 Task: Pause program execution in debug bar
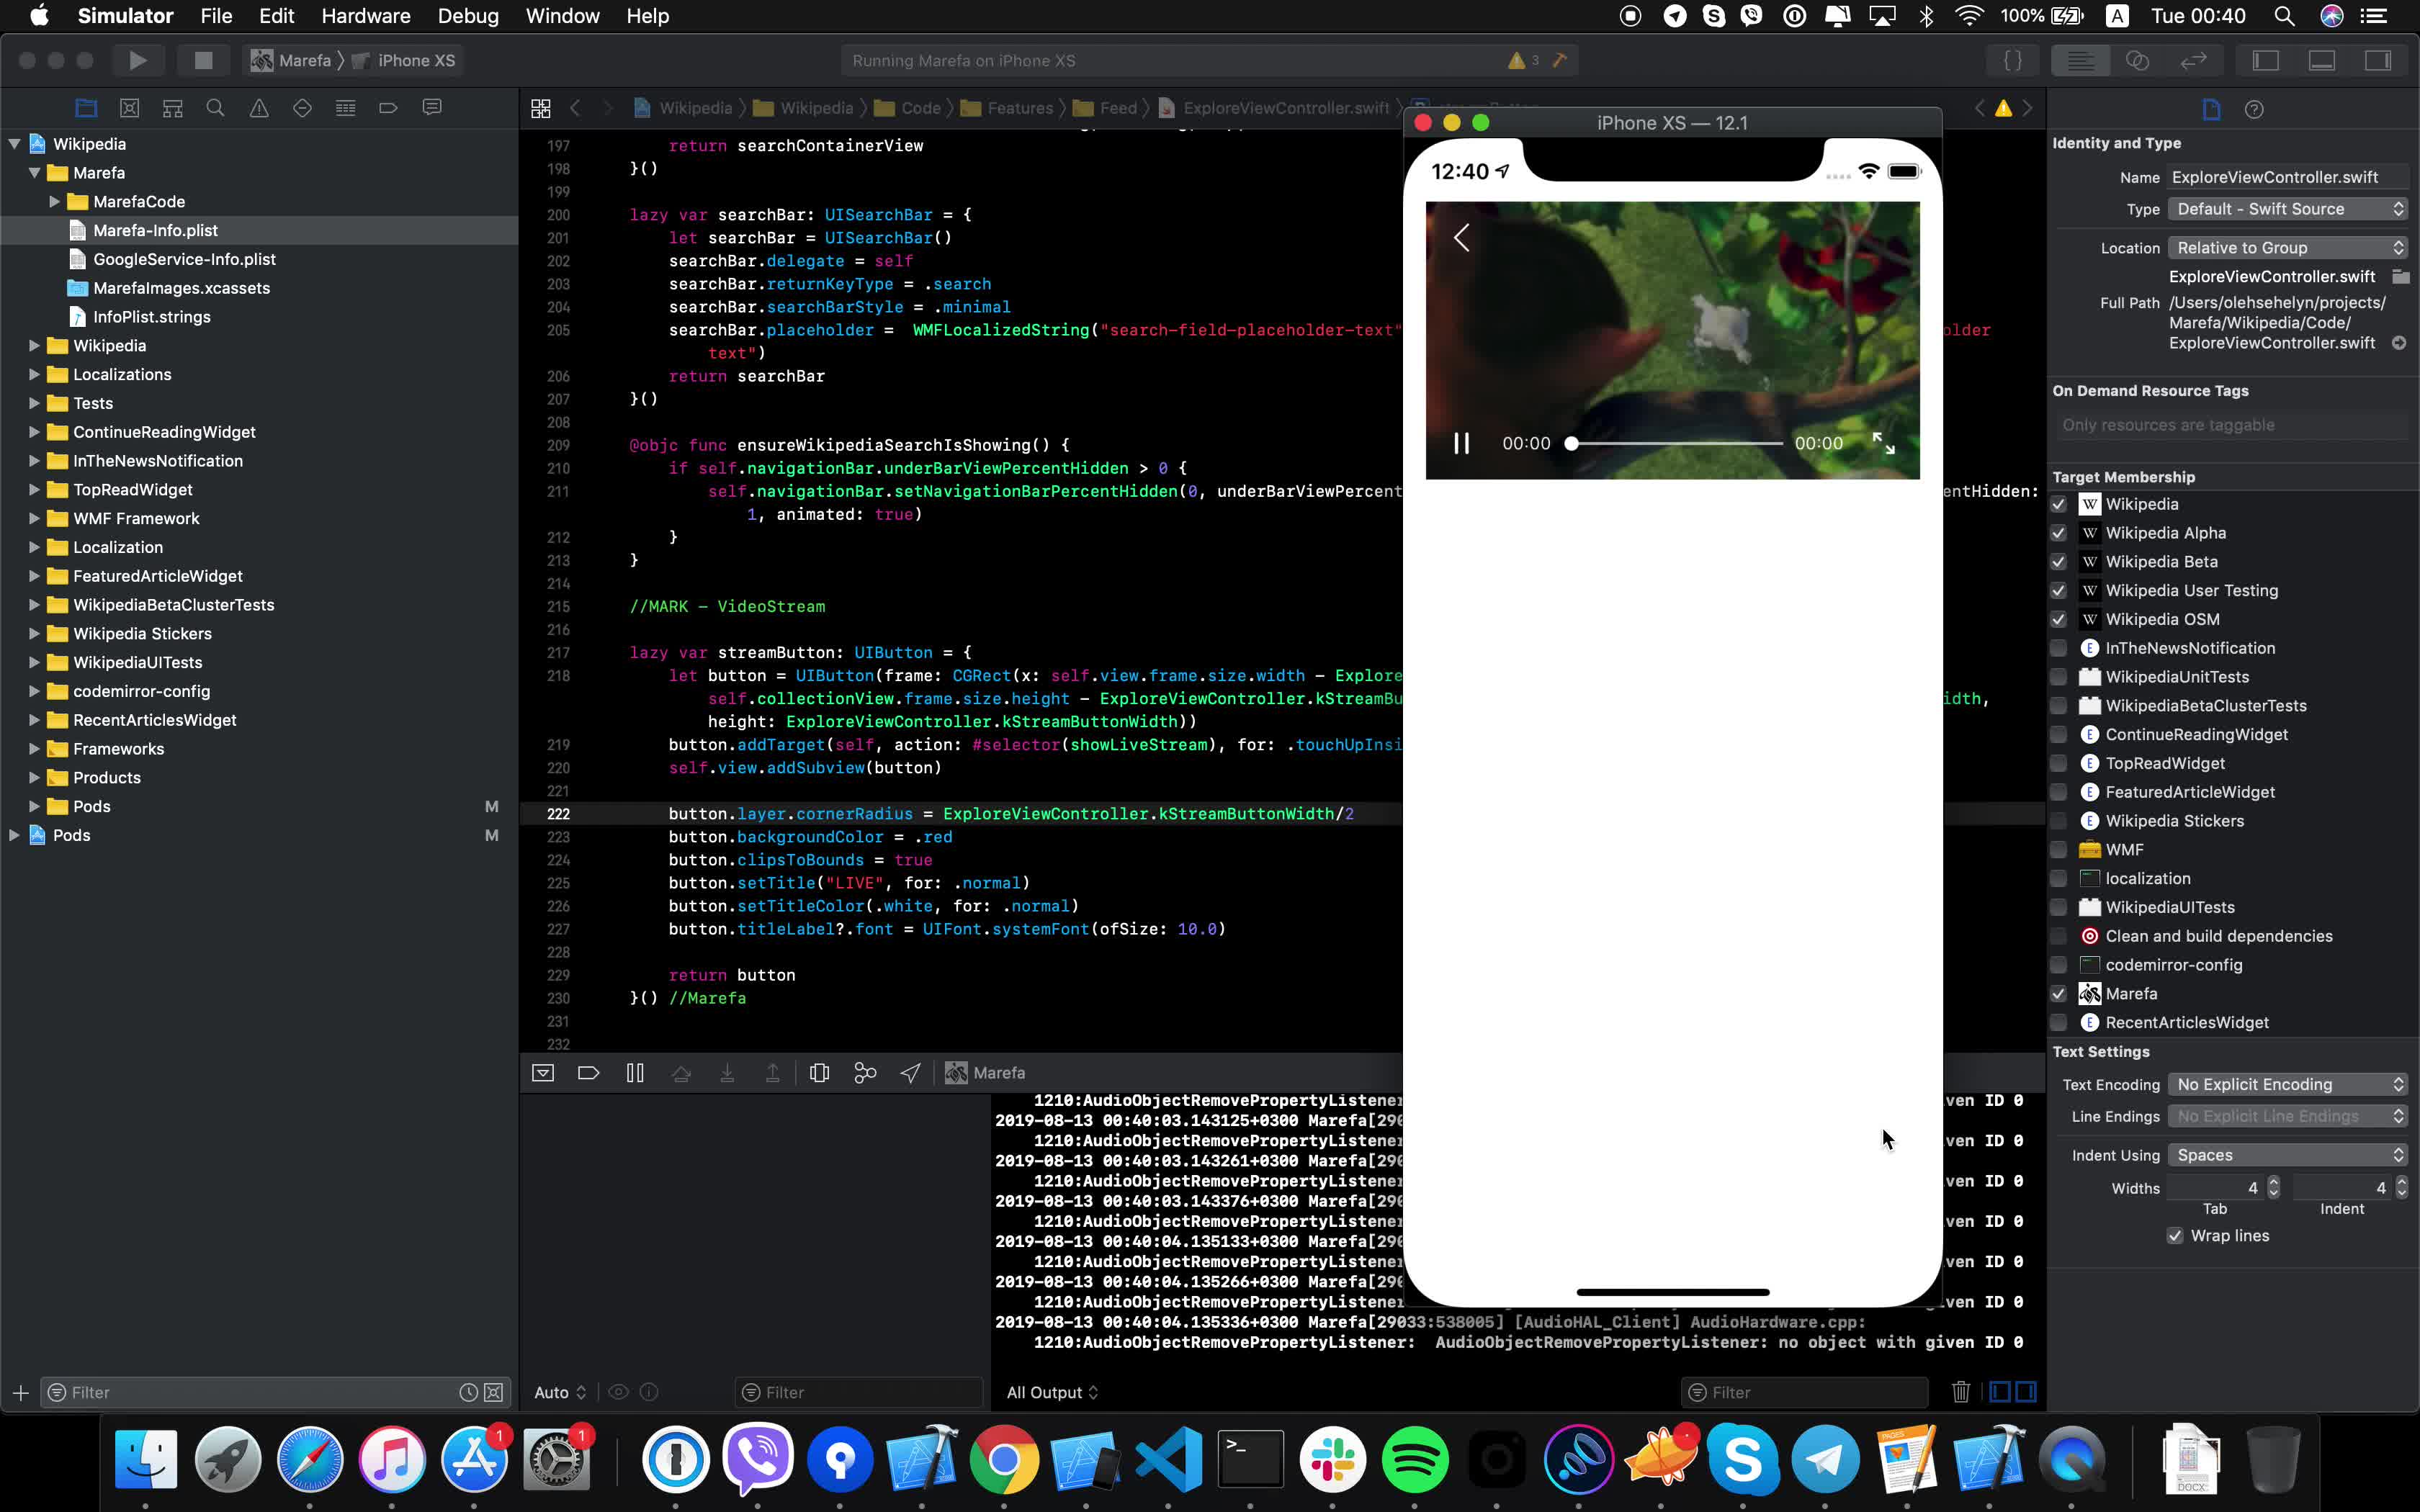pyautogui.click(x=635, y=1073)
